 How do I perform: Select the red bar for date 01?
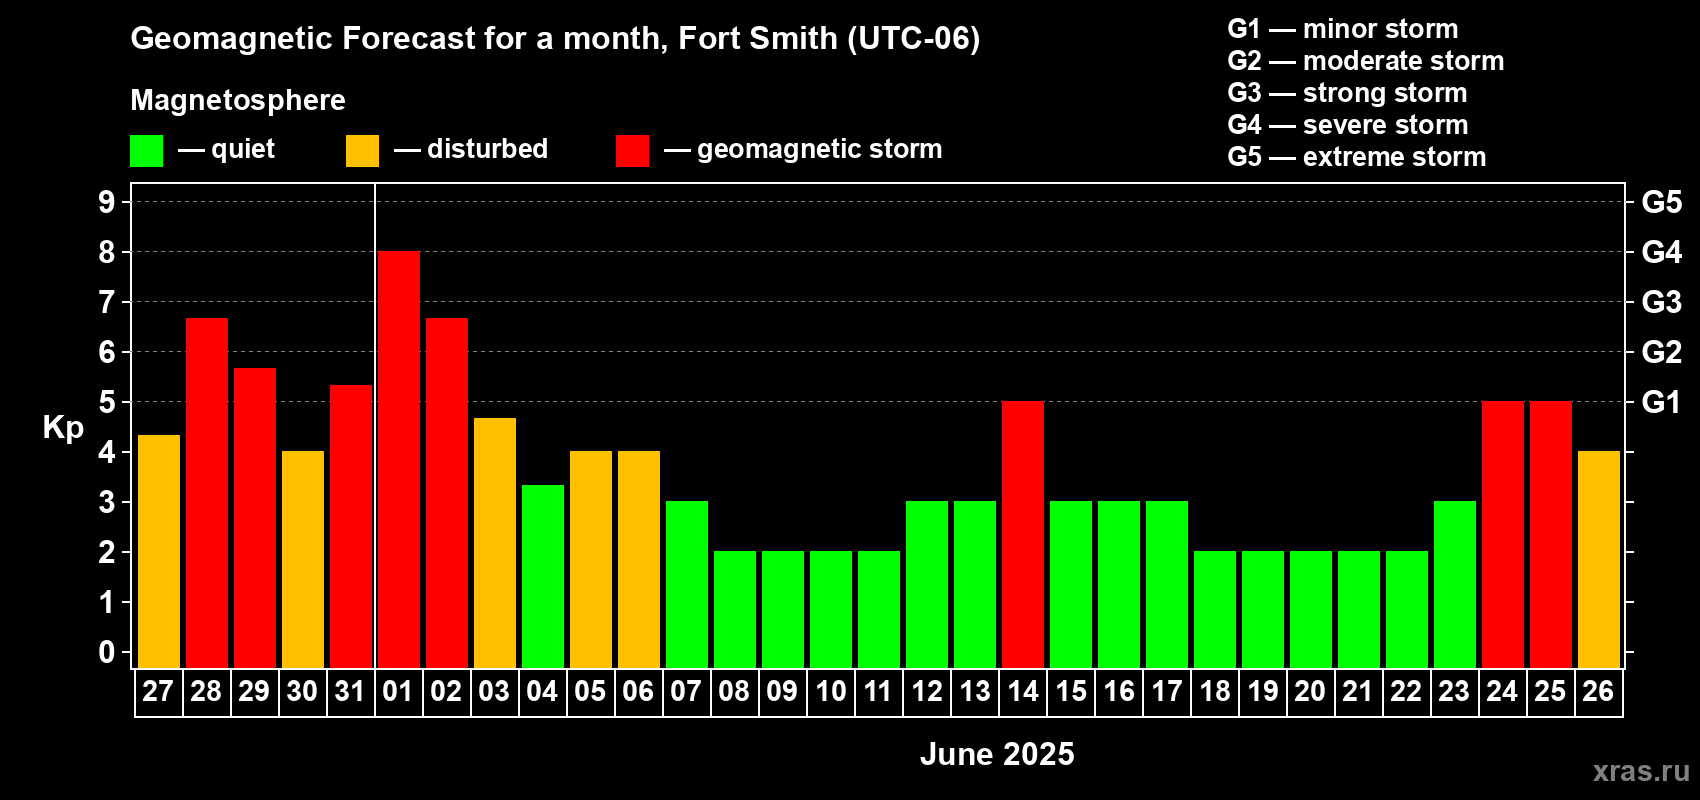click(399, 460)
